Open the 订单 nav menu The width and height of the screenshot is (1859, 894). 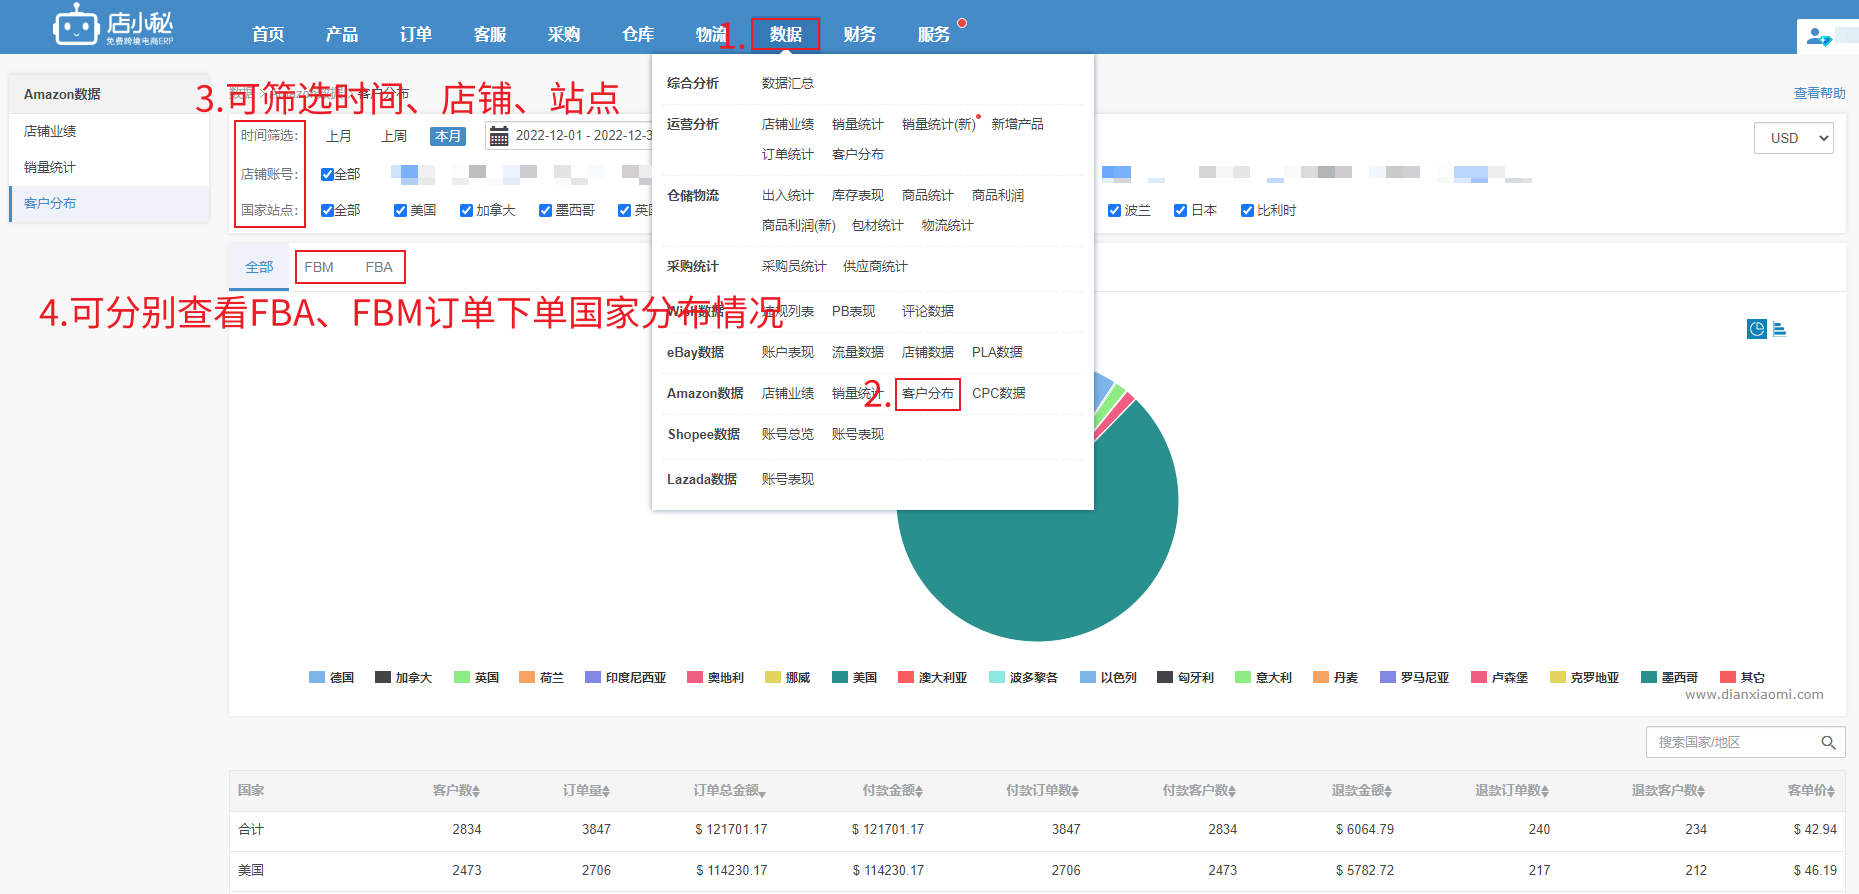[x=416, y=34]
